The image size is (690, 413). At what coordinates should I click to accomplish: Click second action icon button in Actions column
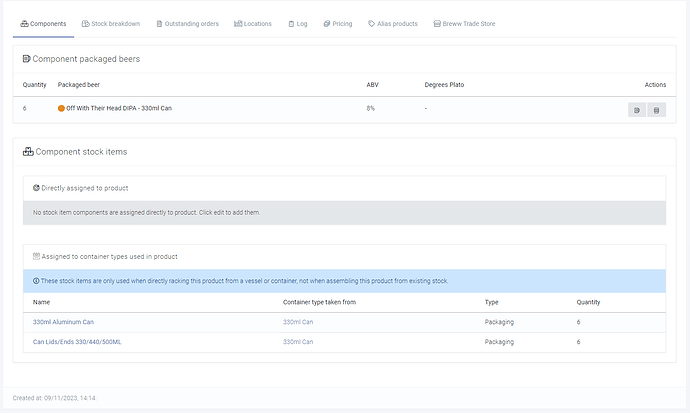[x=656, y=110]
